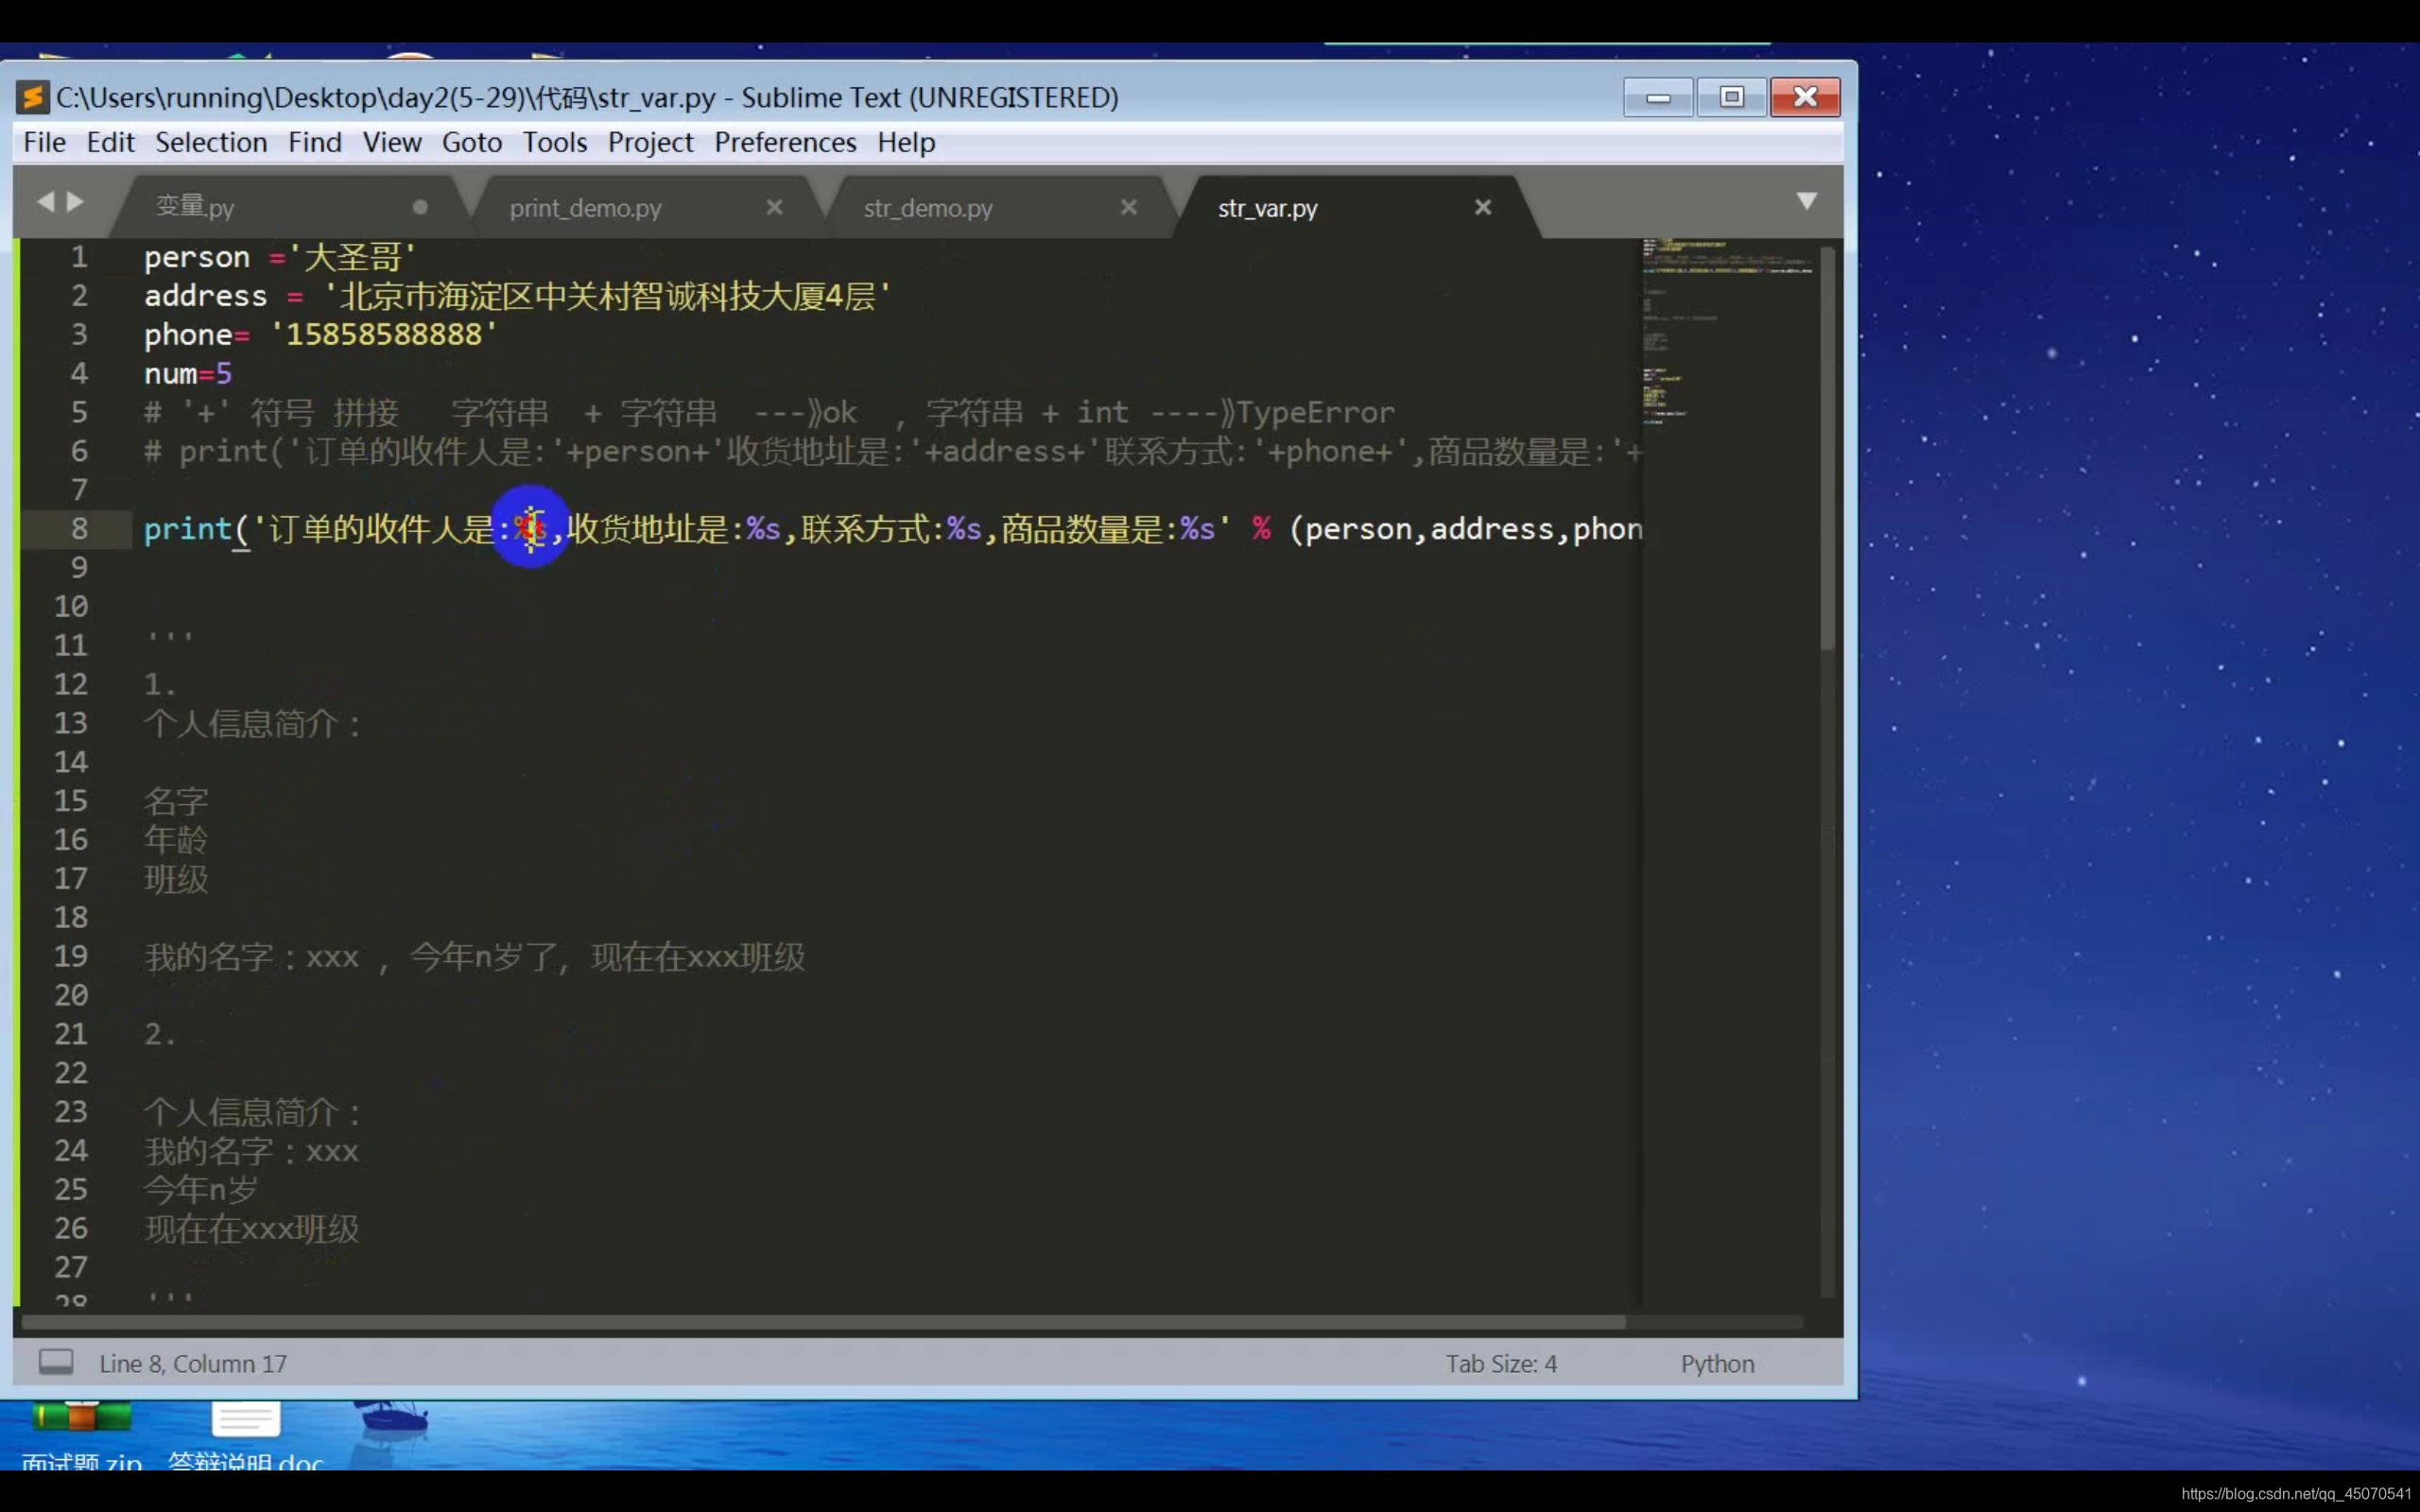
Task: Close the str_var.py tab
Action: [1483, 207]
